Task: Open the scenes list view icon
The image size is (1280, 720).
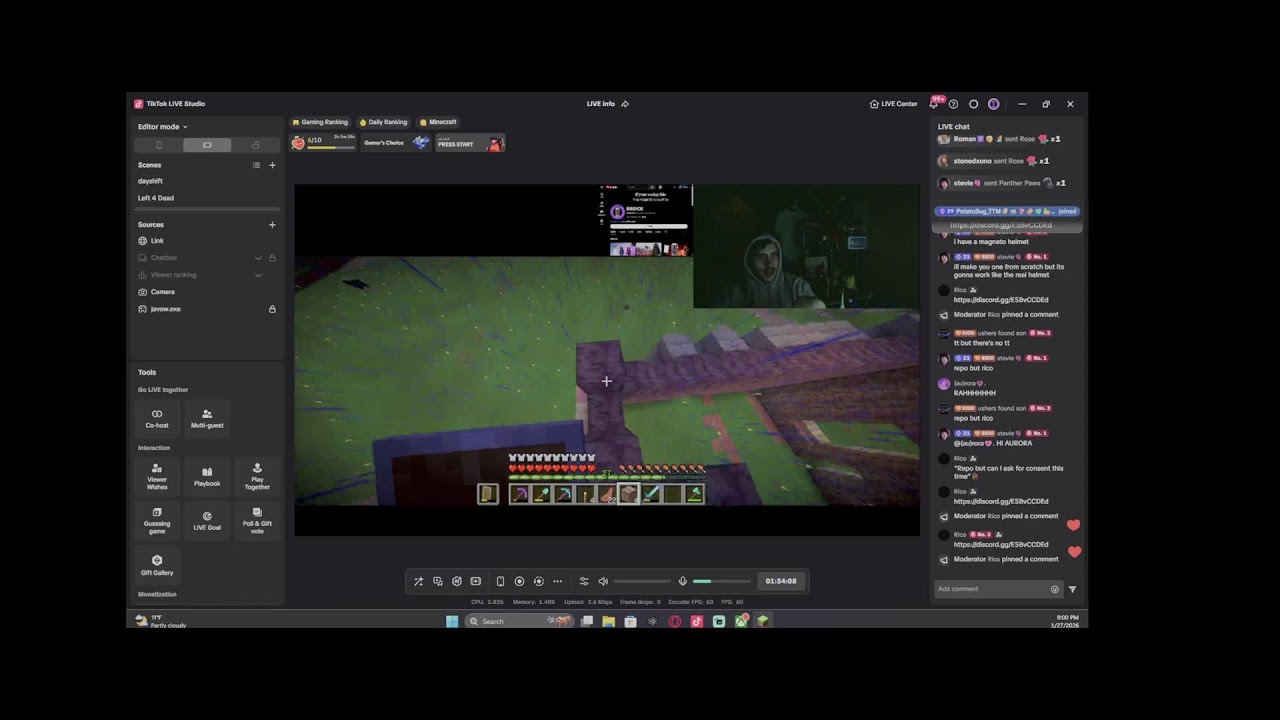Action: 256,165
